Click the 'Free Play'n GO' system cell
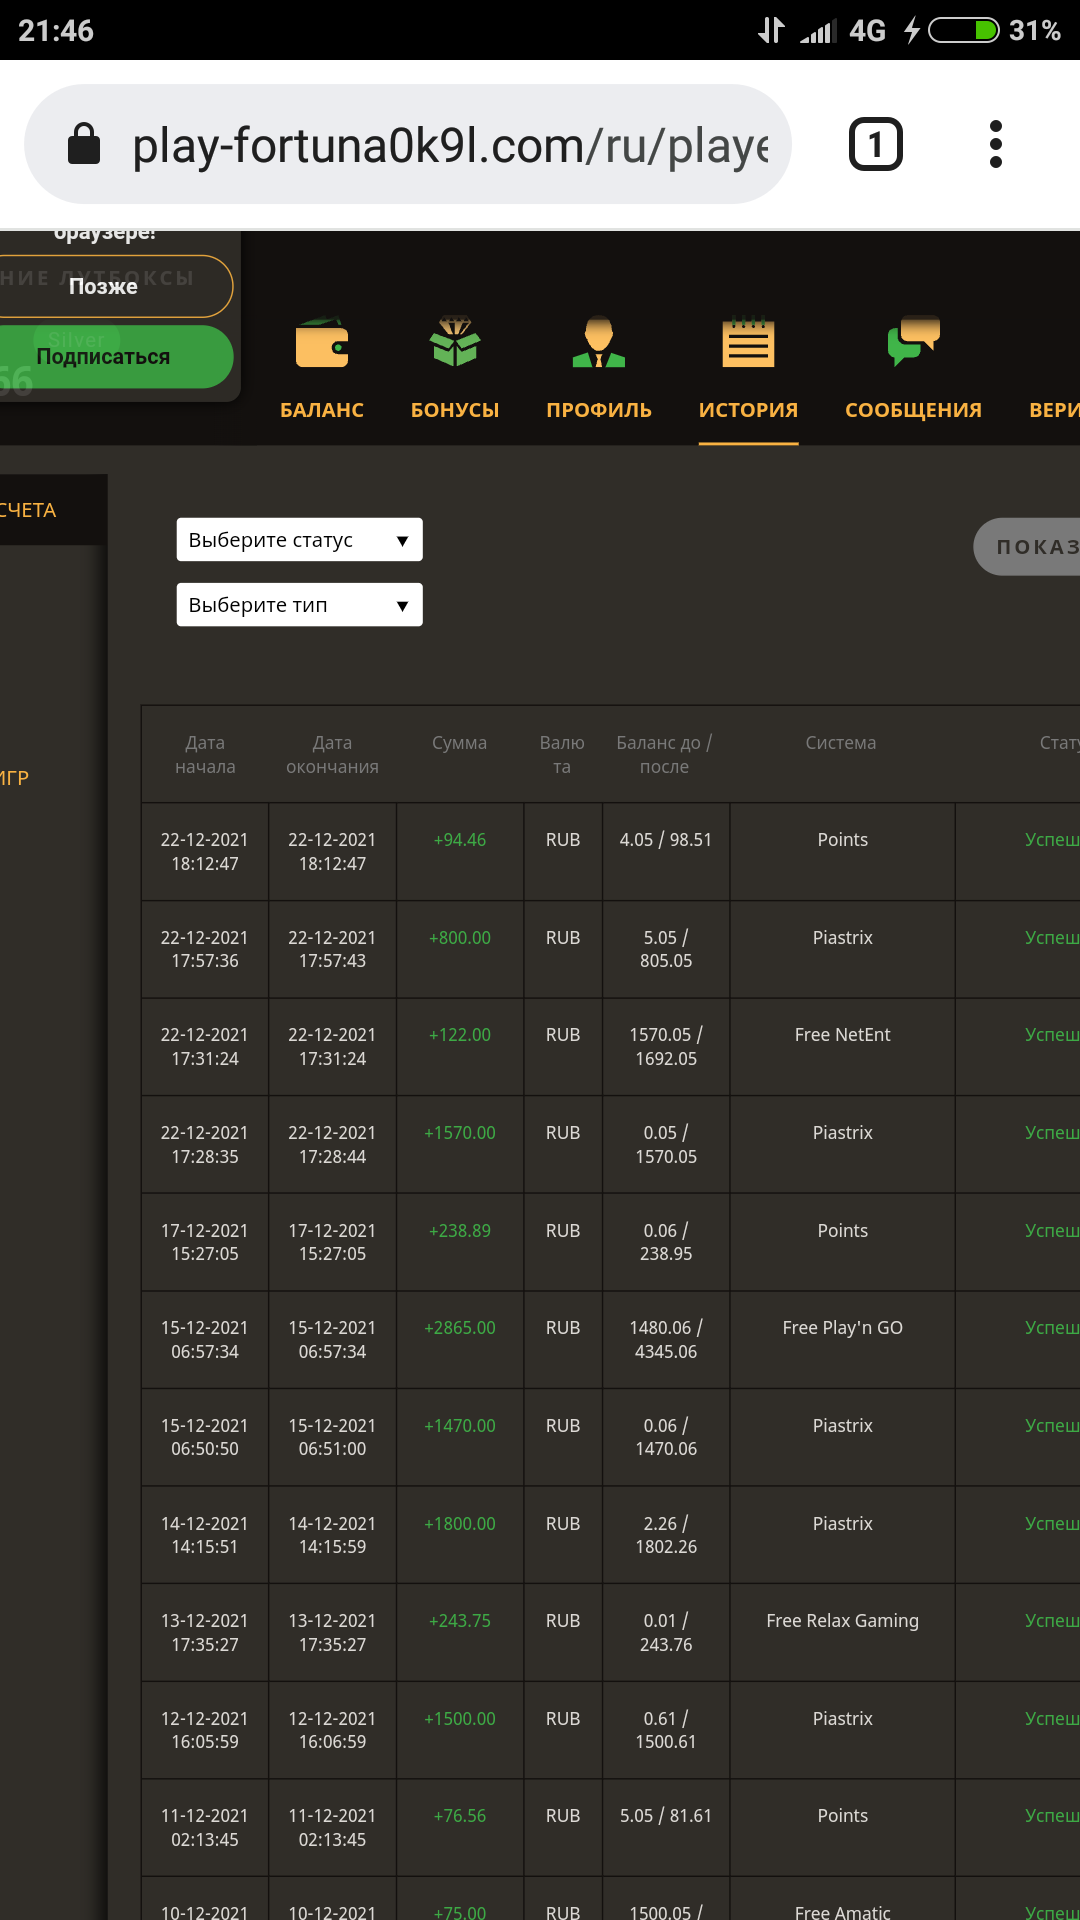Image resolution: width=1080 pixels, height=1920 pixels. [842, 1328]
